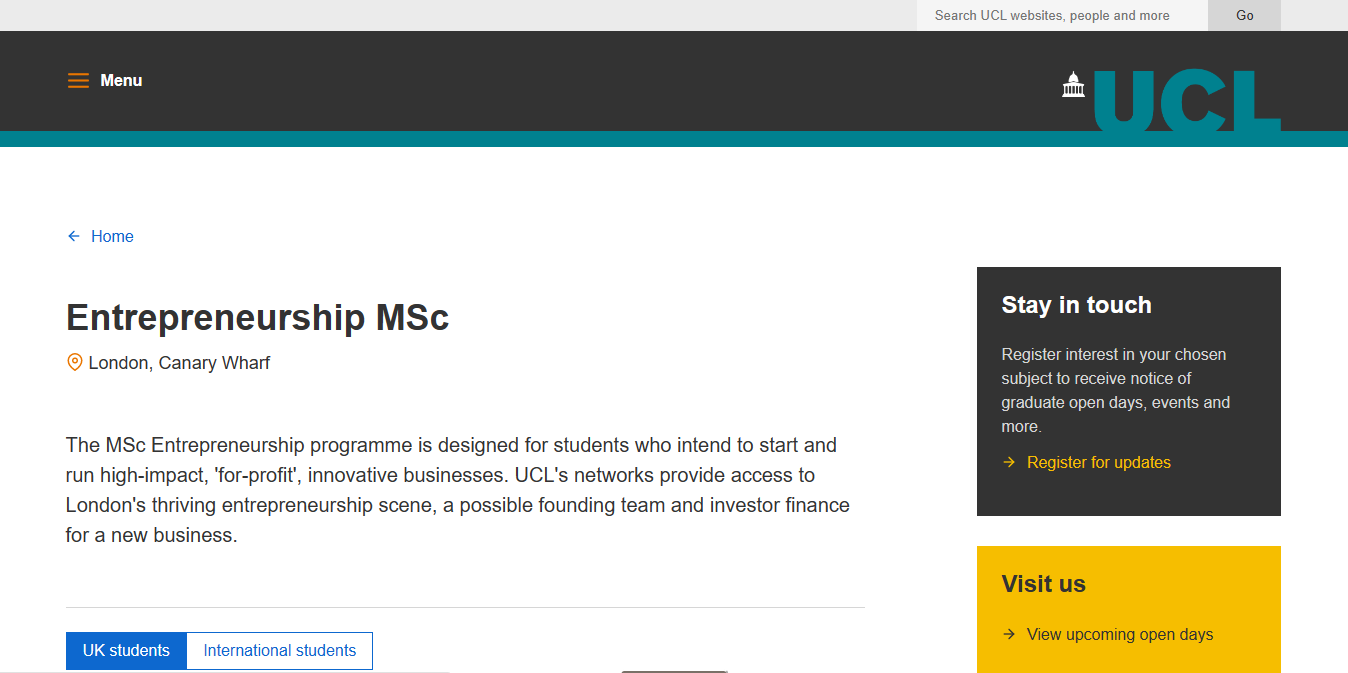Click the Menu label in the header
The image size is (1348, 673).
click(121, 81)
